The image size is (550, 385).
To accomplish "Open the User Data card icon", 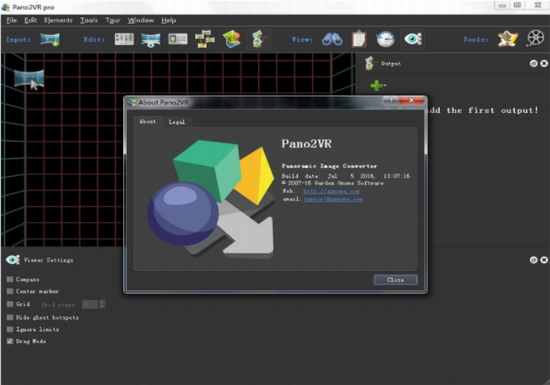I will (178, 39).
